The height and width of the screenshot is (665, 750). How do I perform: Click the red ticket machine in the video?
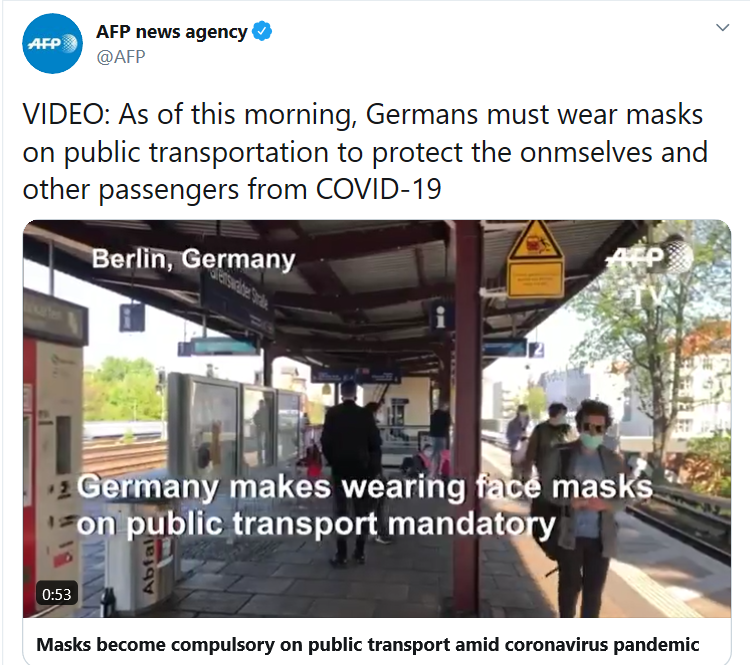pyautogui.click(x=54, y=452)
